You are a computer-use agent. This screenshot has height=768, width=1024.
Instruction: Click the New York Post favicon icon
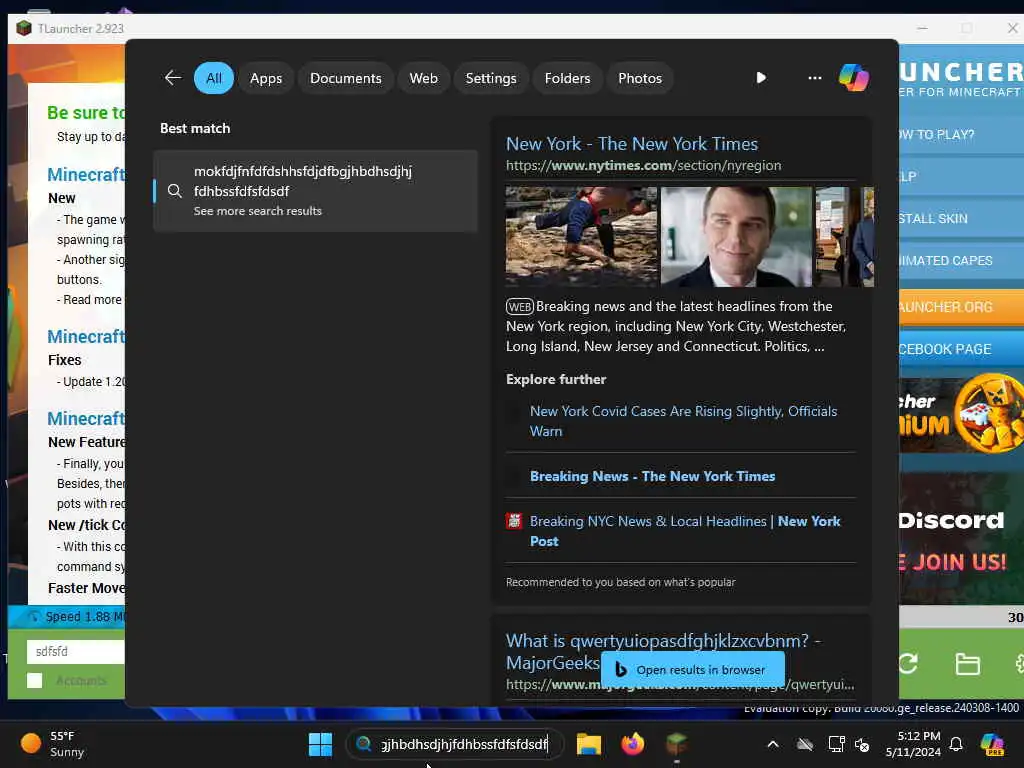click(x=514, y=521)
